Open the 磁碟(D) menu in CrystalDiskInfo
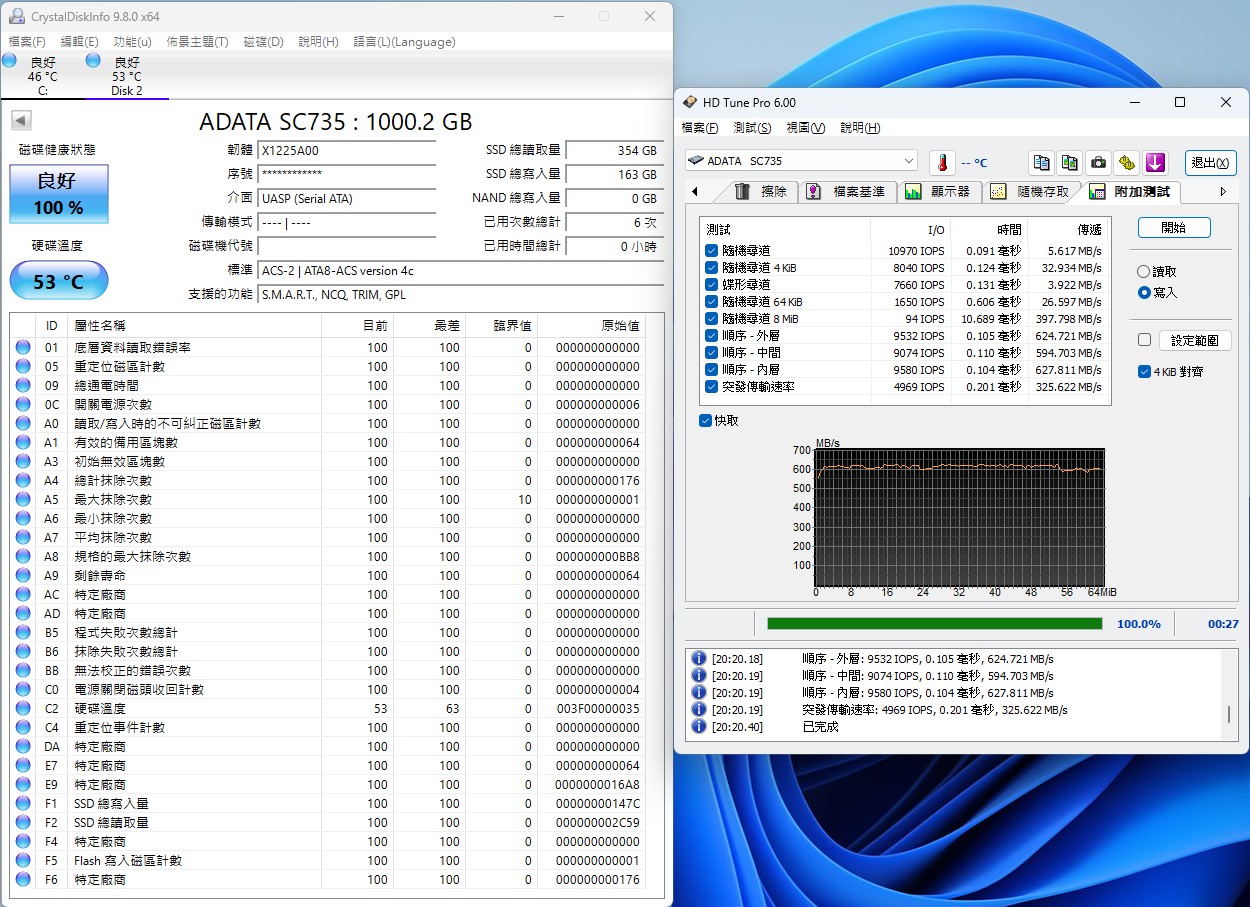The width and height of the screenshot is (1250, 907). 264,42
